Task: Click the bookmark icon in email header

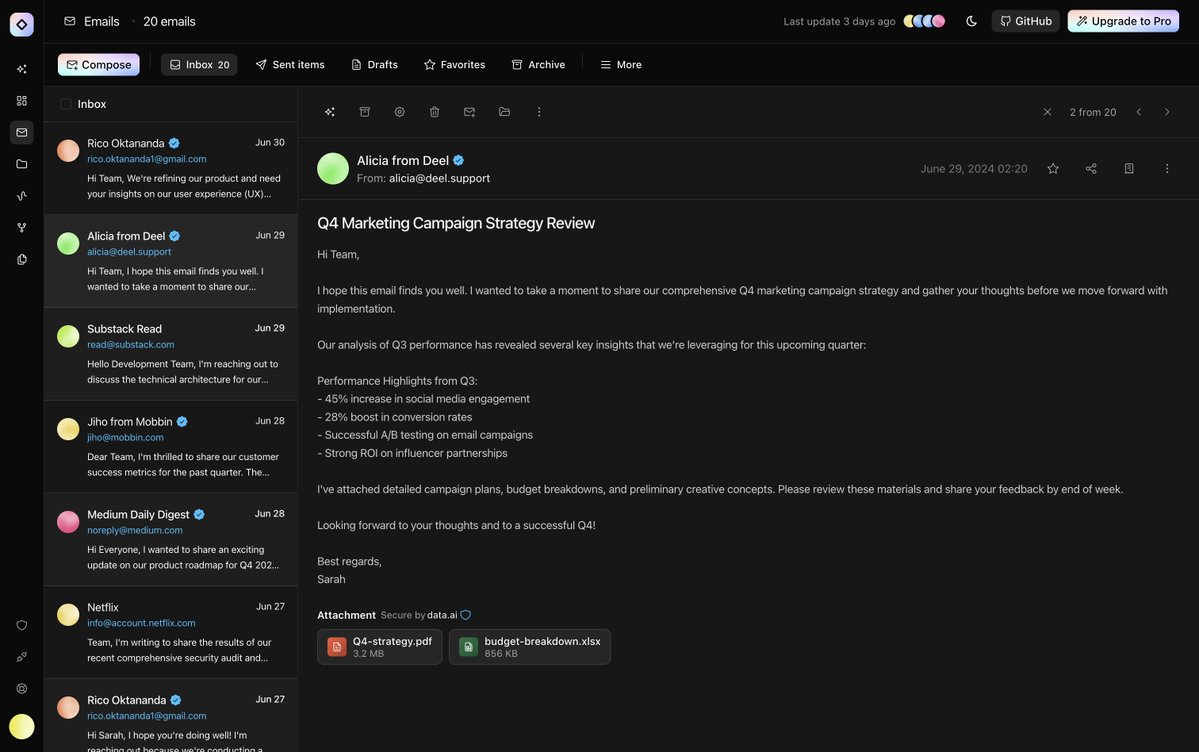Action: [1129, 168]
